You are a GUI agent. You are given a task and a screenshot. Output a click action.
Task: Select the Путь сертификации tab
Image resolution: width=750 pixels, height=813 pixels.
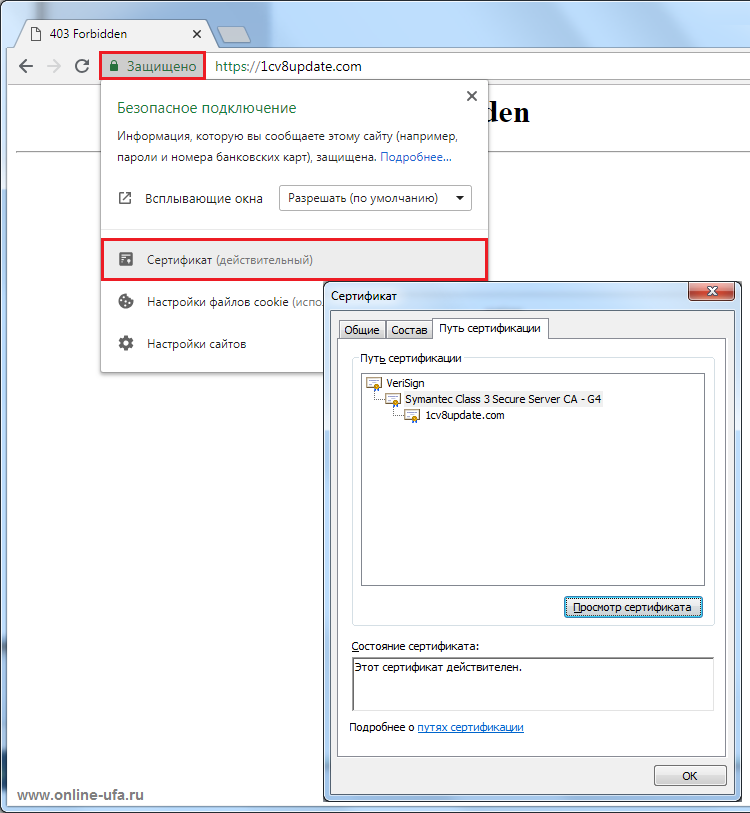[x=490, y=328]
